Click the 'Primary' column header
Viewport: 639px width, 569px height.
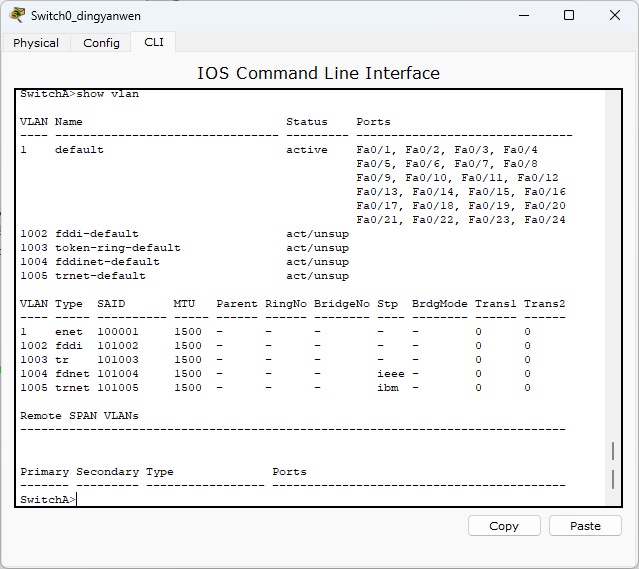pos(44,472)
